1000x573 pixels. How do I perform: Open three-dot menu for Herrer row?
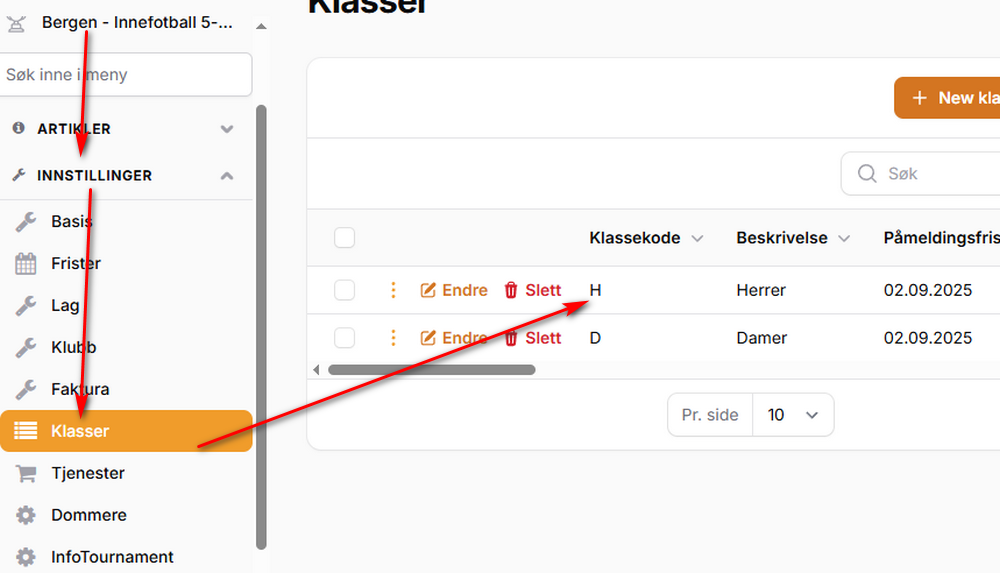tap(393, 290)
